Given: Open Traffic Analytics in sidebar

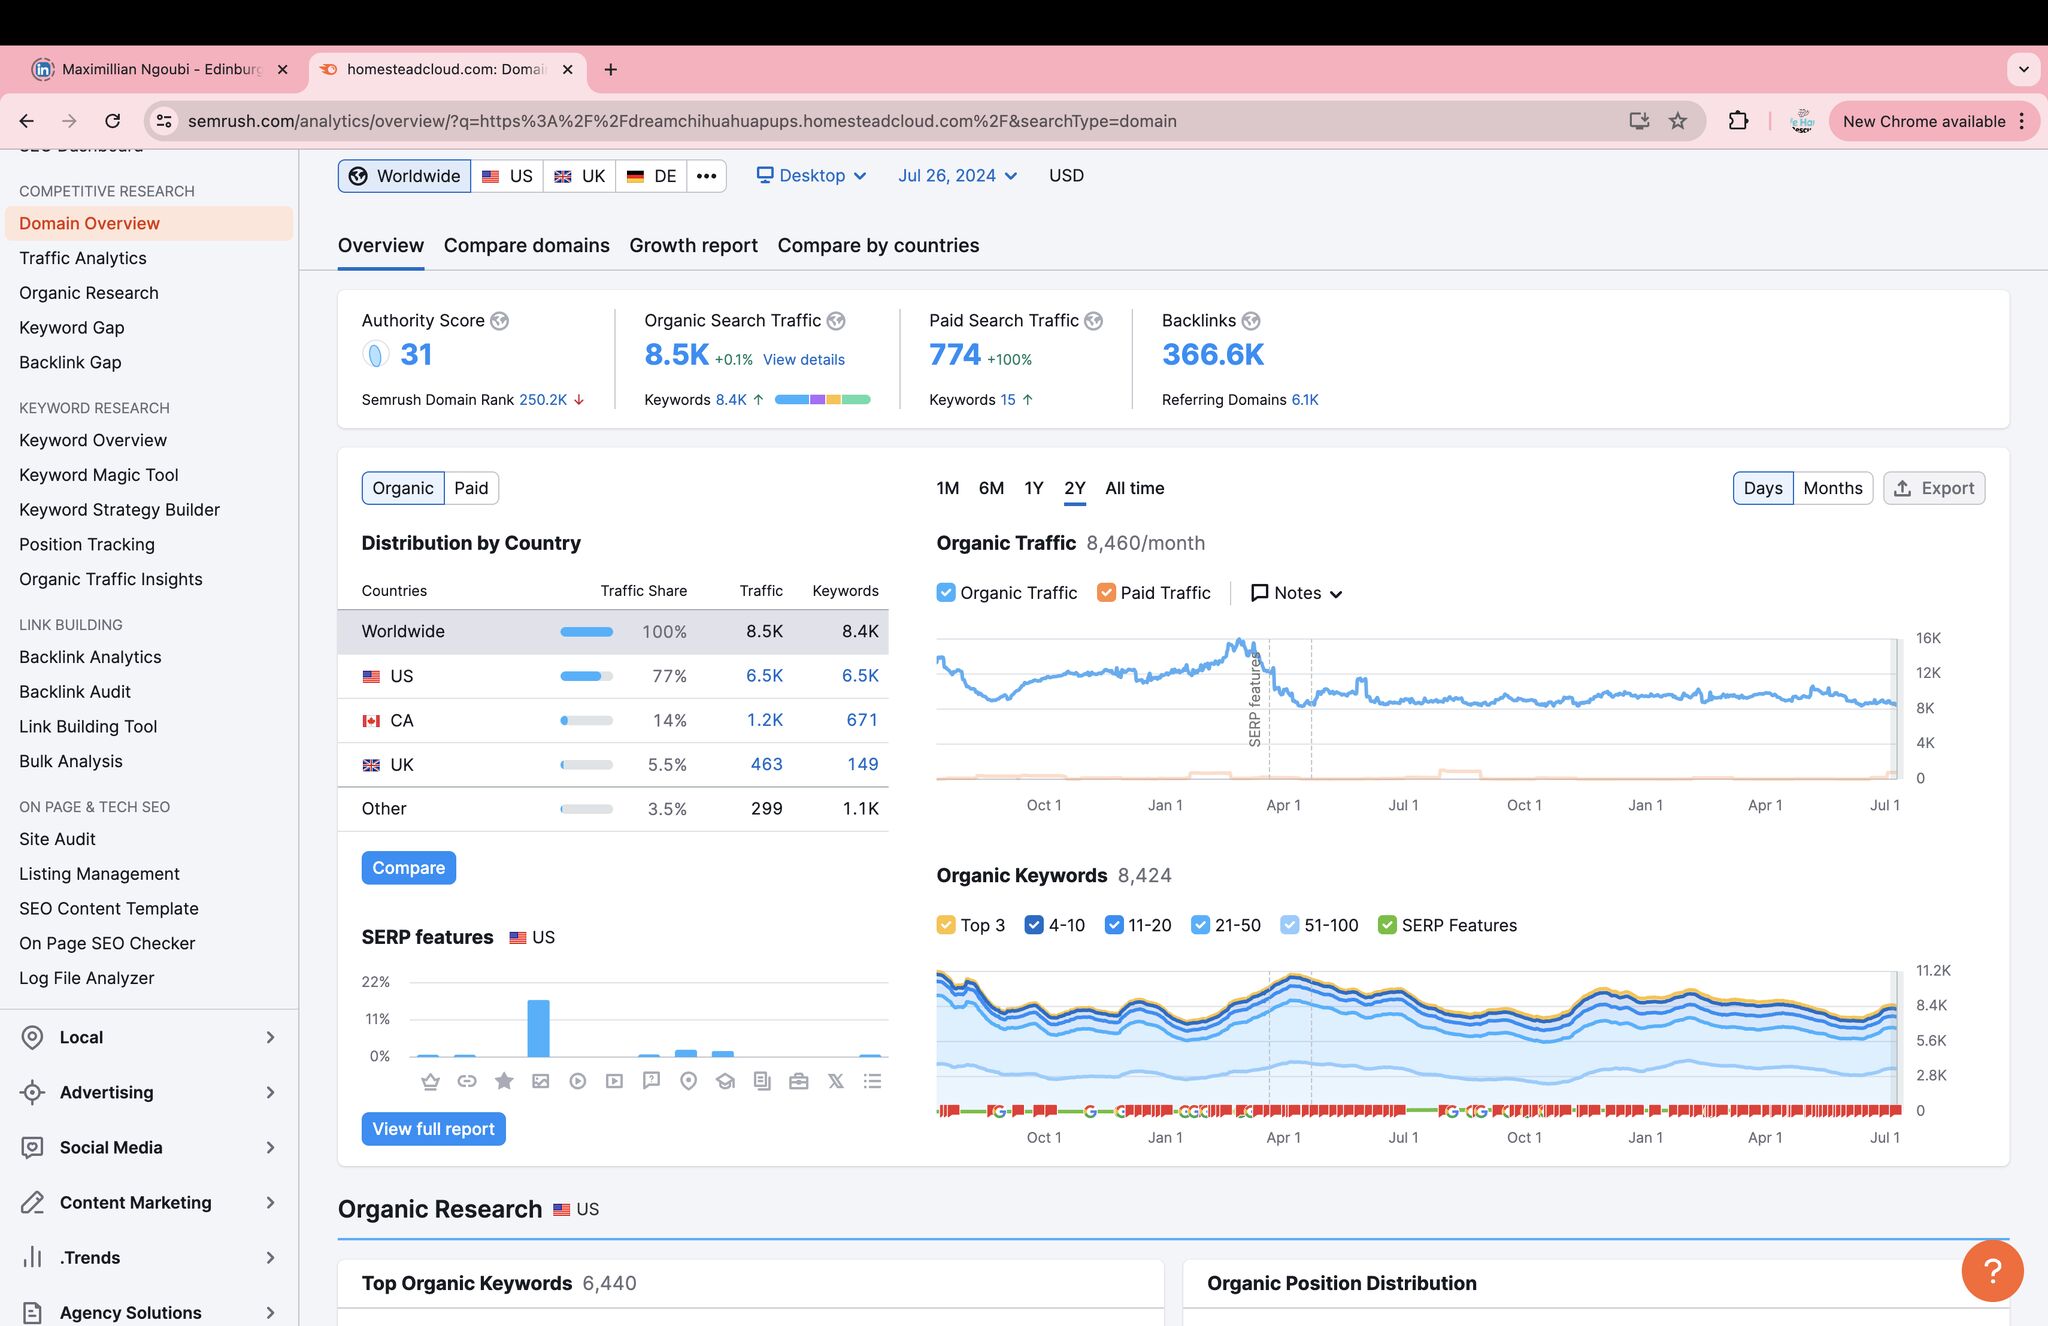Looking at the screenshot, I should click(83, 258).
